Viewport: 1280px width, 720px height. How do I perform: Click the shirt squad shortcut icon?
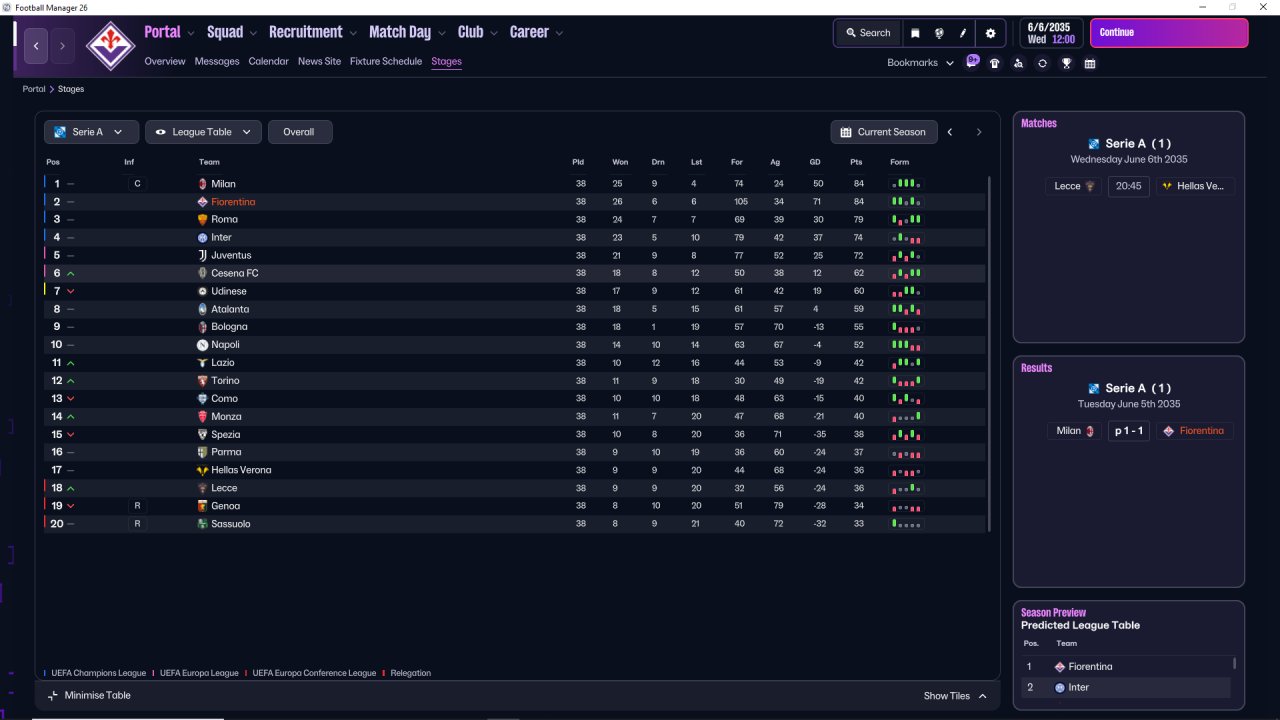pyautogui.click(x=995, y=63)
